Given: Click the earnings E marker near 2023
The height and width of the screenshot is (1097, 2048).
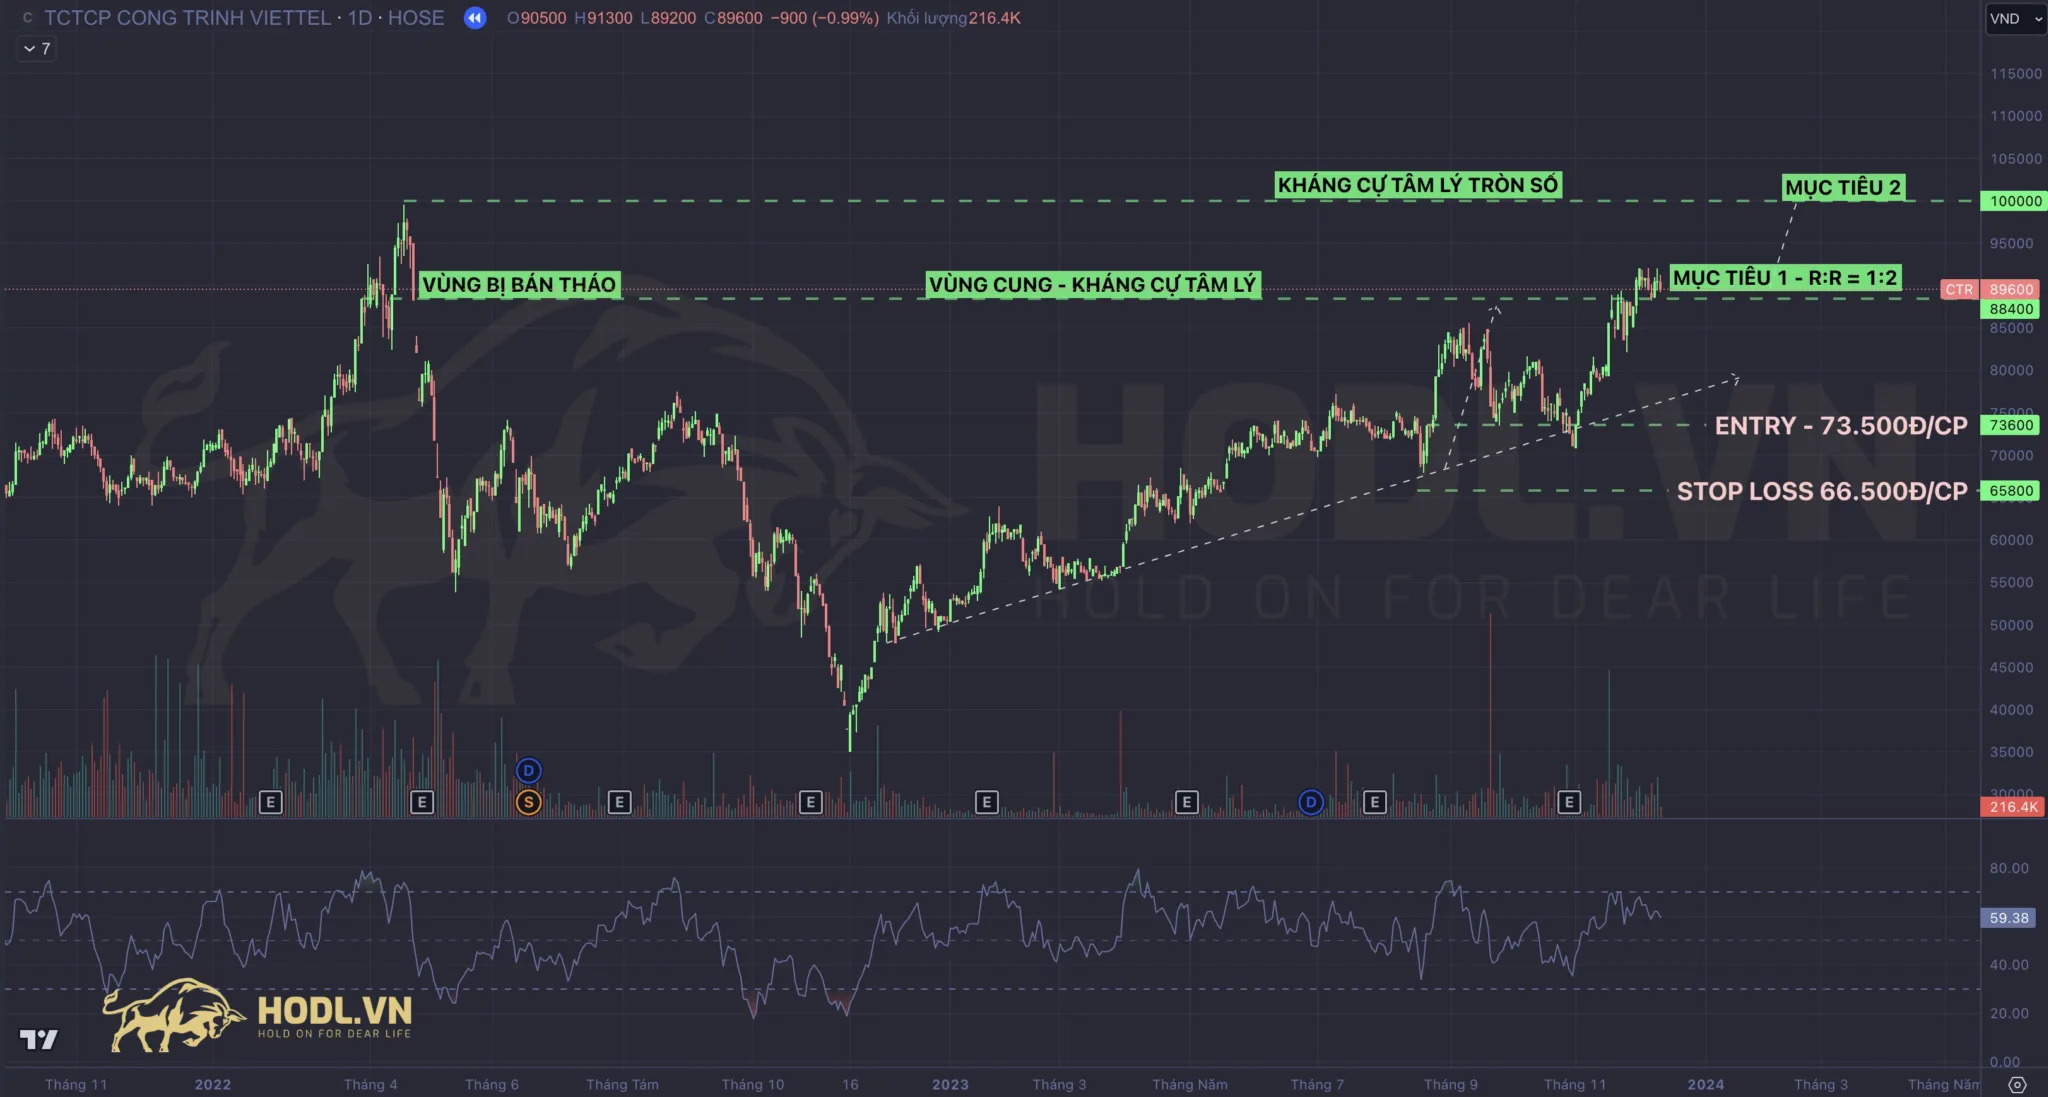Looking at the screenshot, I should [x=986, y=802].
